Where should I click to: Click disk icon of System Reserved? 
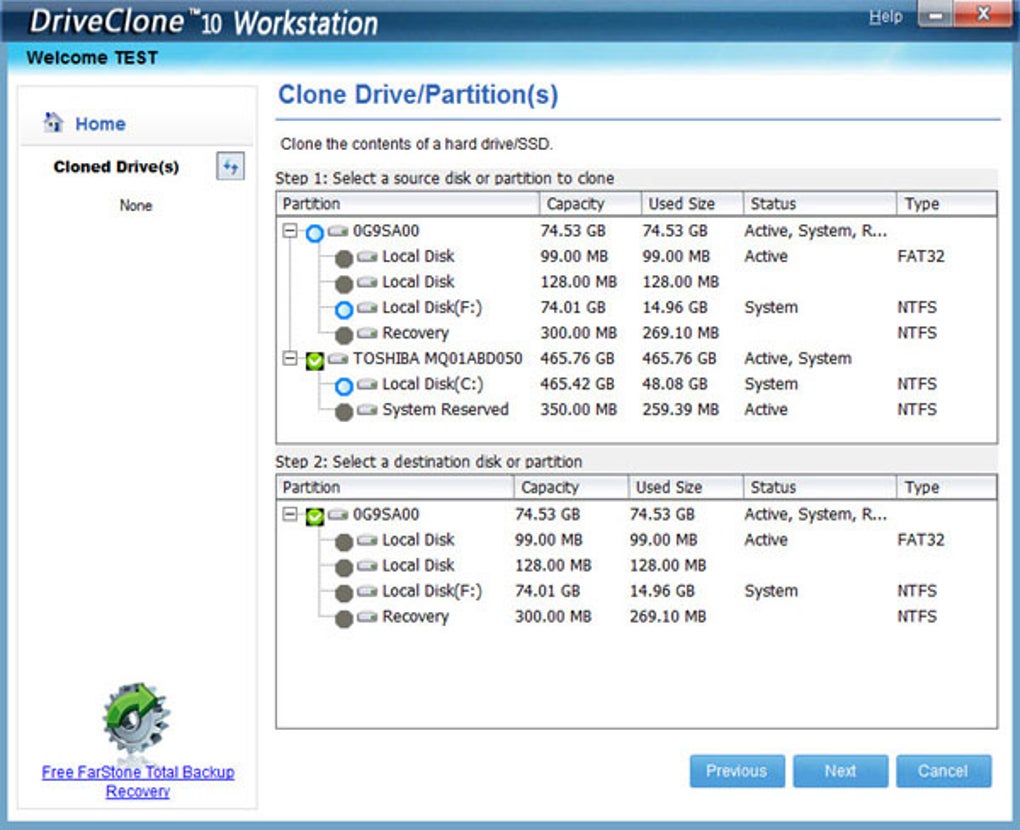coord(368,410)
